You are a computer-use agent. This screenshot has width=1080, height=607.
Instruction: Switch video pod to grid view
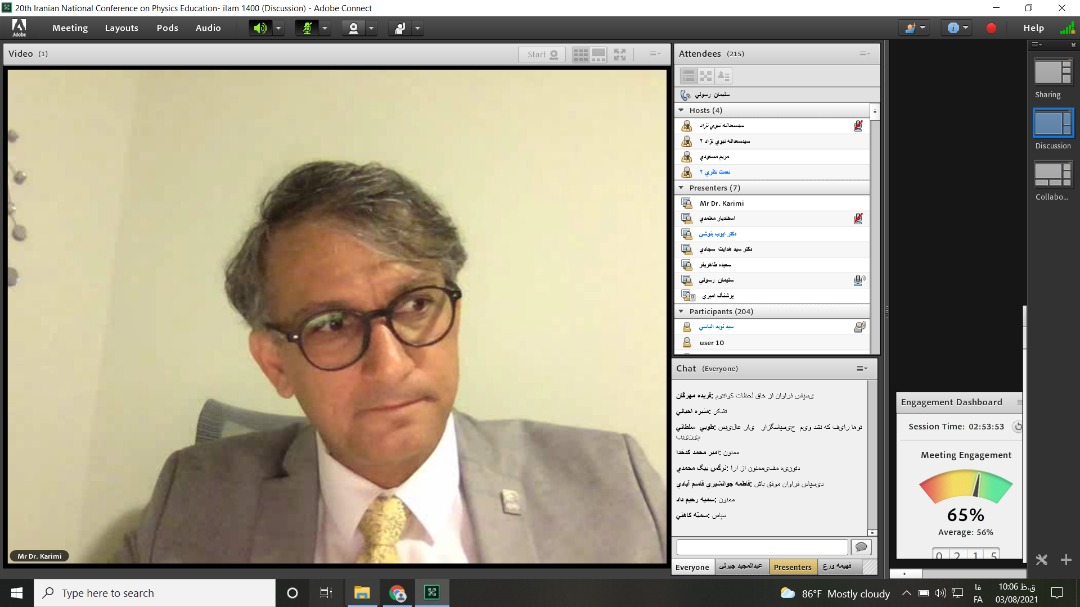coord(581,54)
